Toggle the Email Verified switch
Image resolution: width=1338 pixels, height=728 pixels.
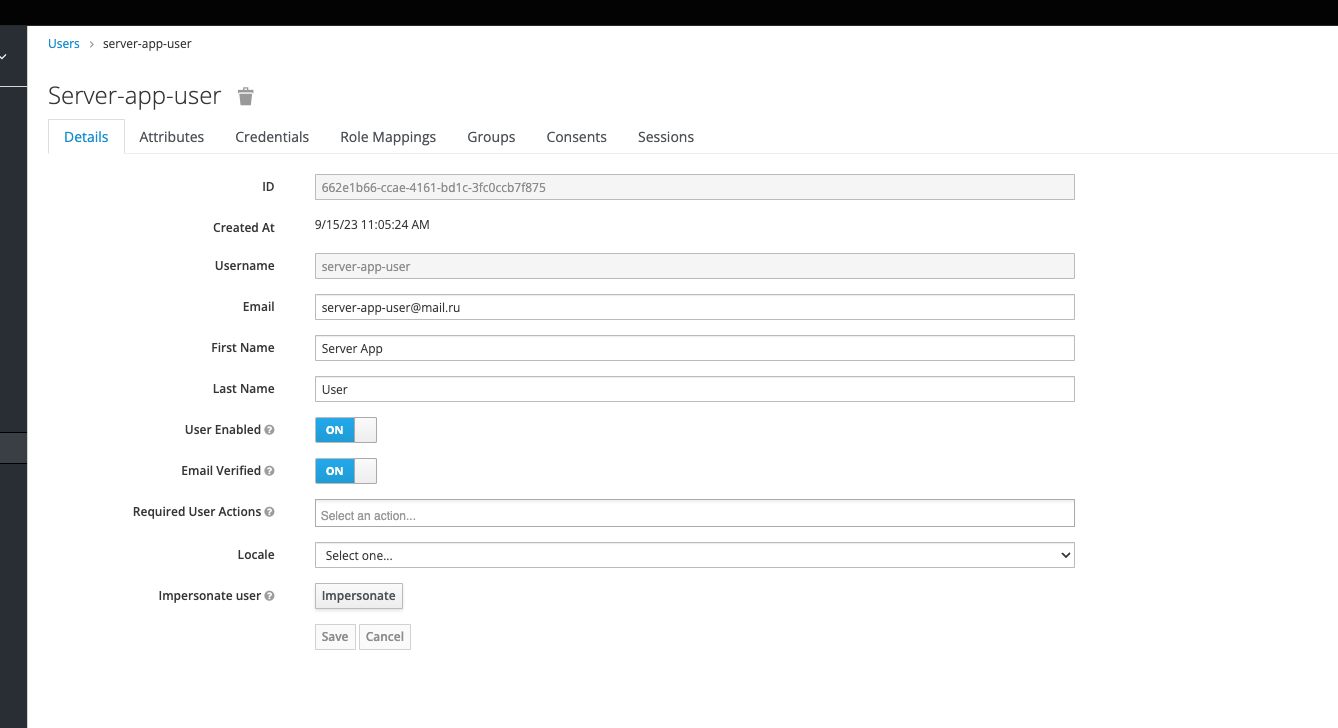[345, 471]
